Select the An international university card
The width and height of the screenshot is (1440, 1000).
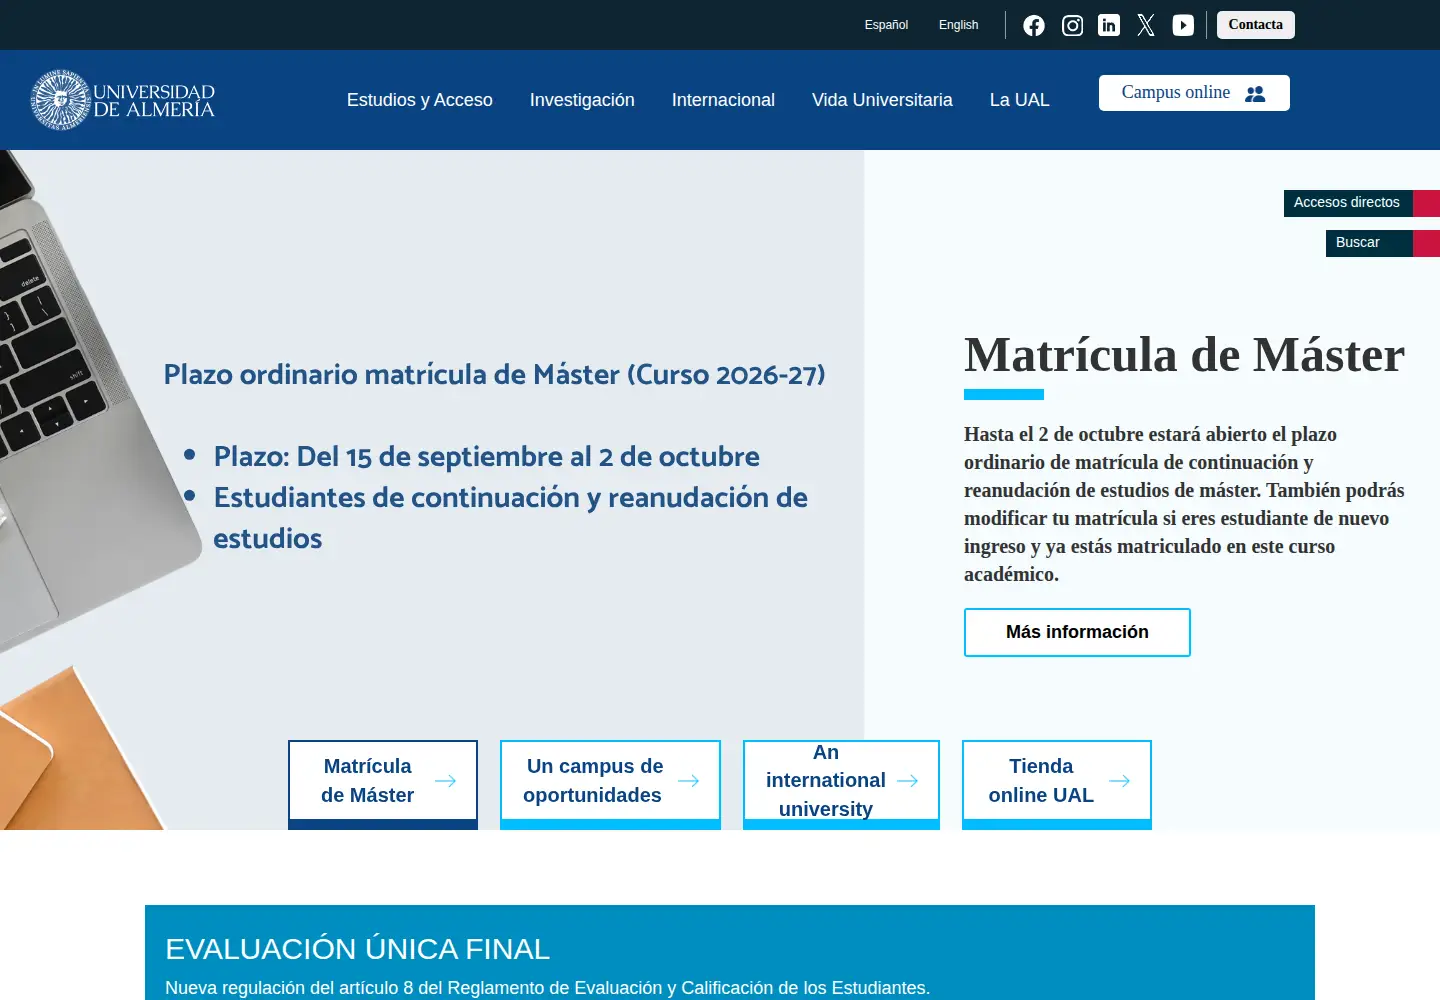coord(841,784)
